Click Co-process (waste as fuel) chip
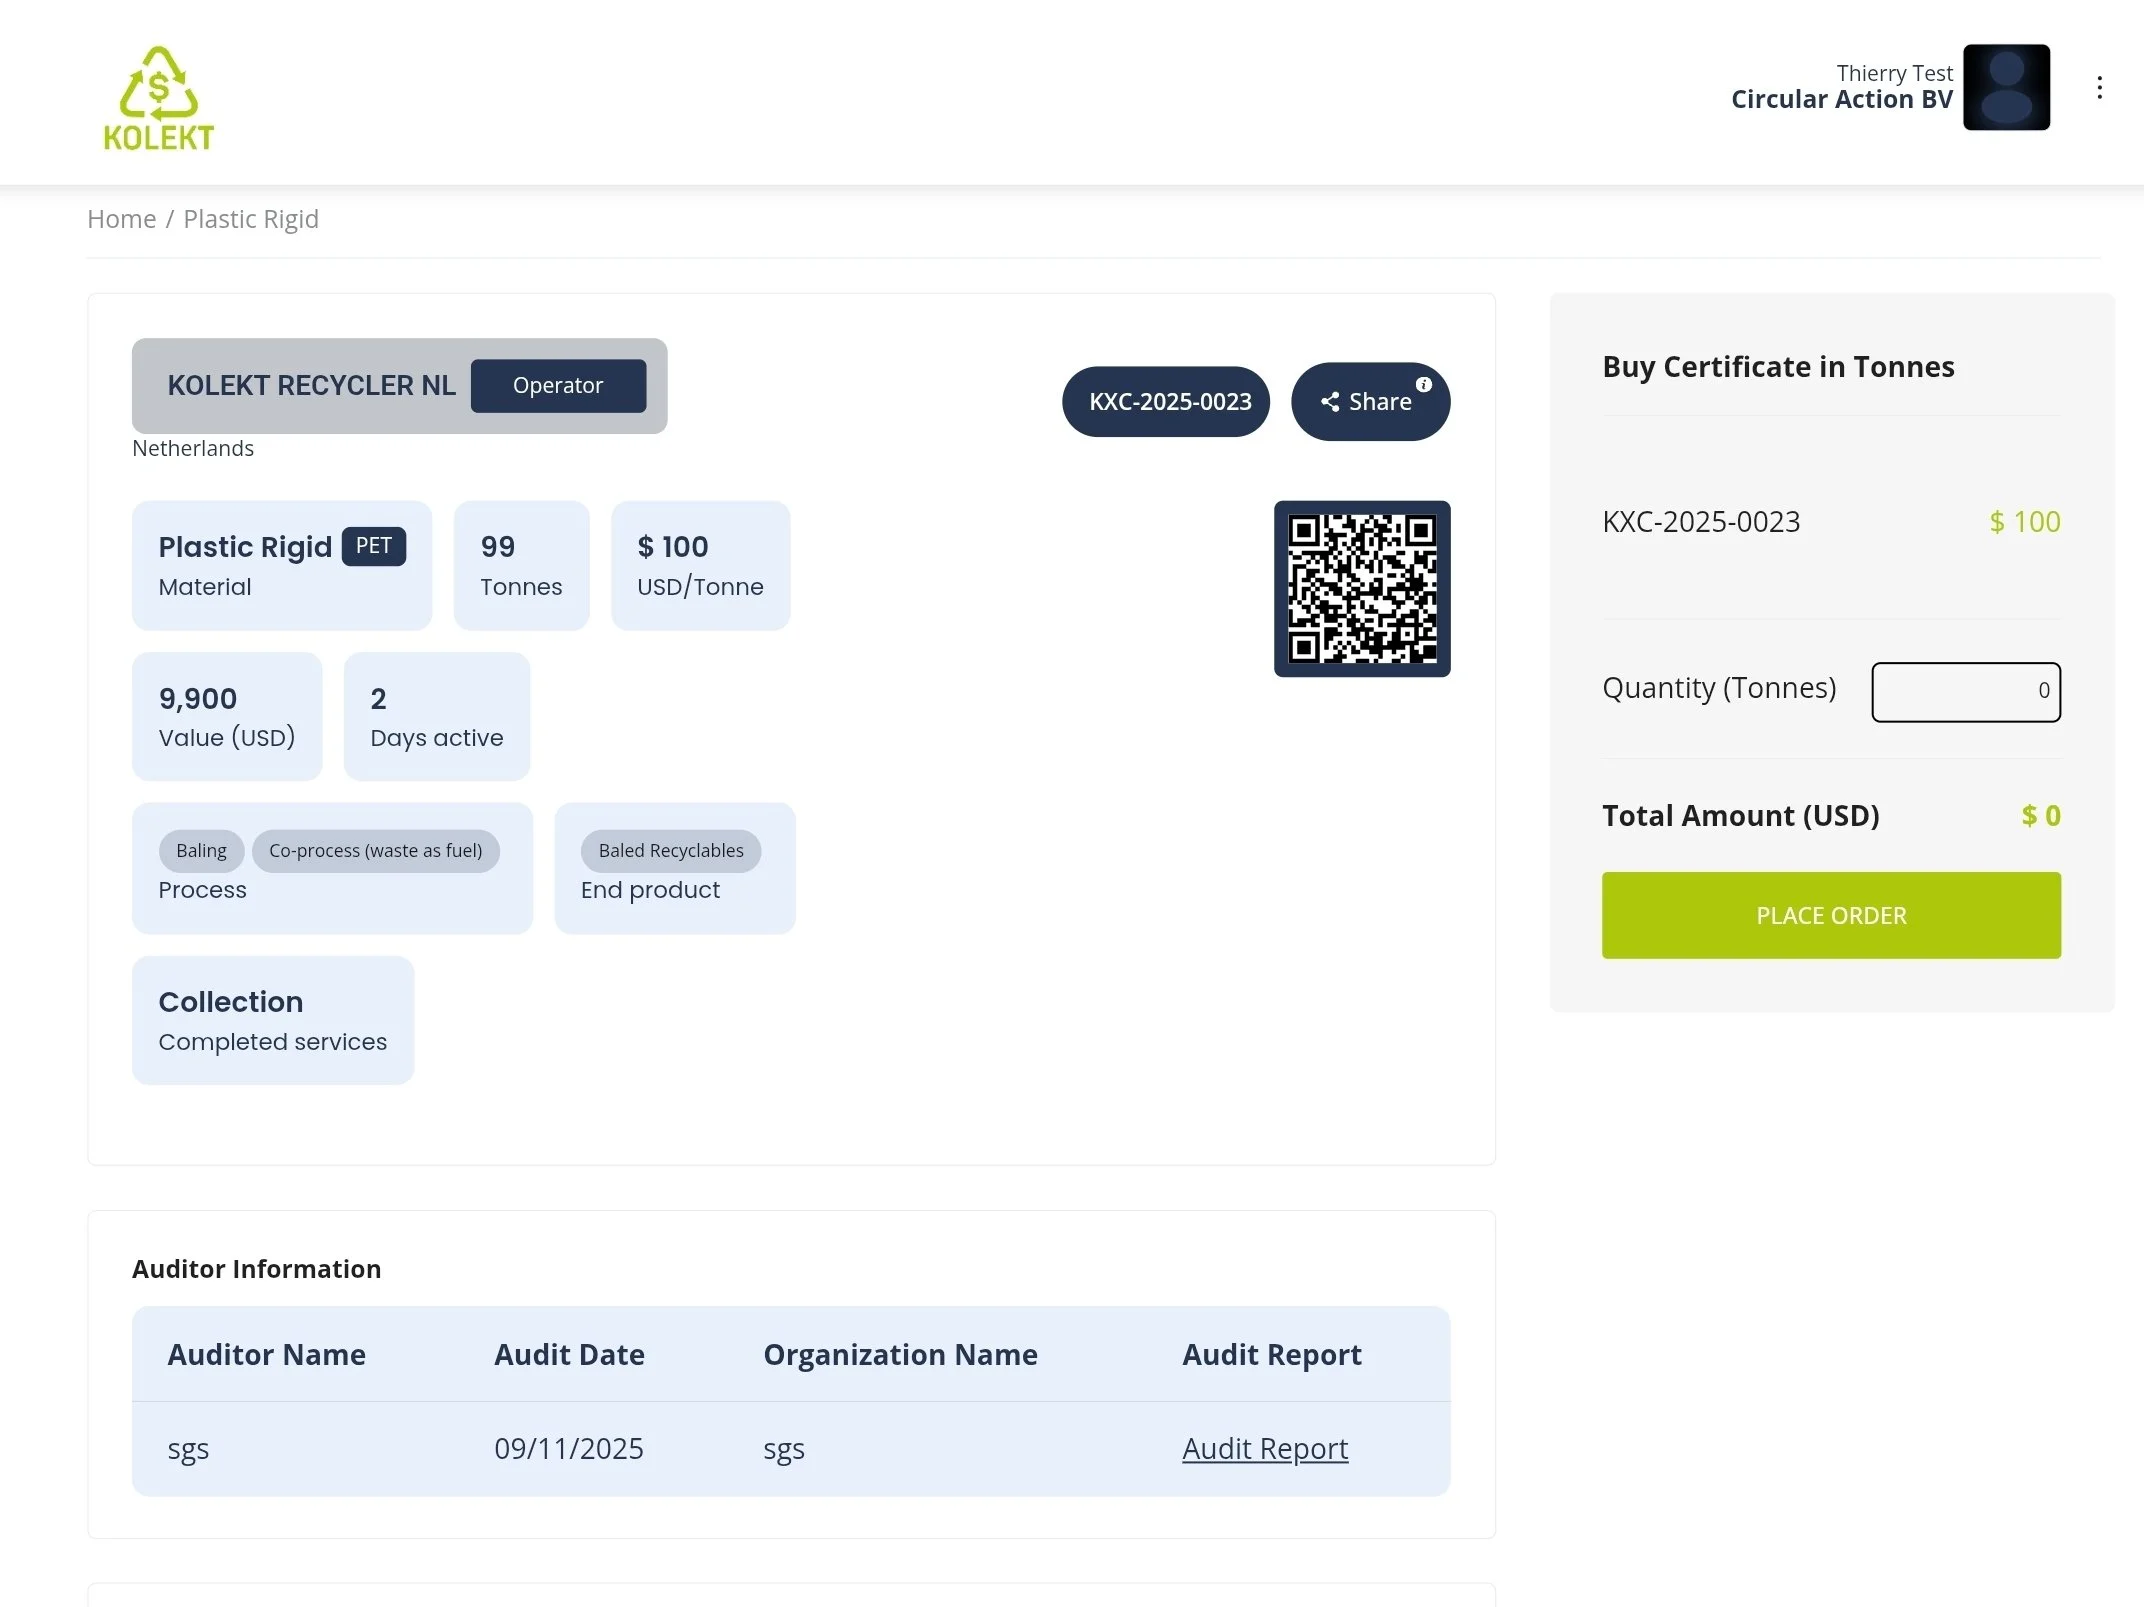2144x1607 pixels. (375, 851)
